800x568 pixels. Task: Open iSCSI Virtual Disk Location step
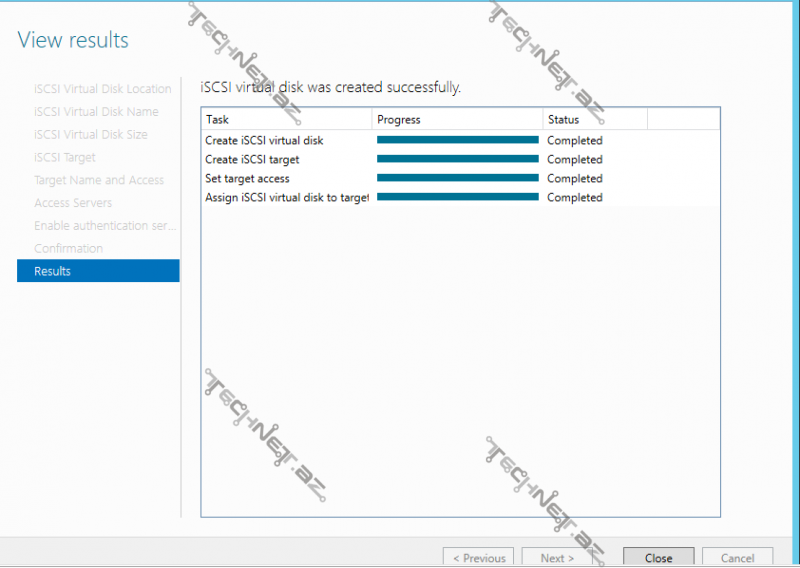click(x=102, y=89)
